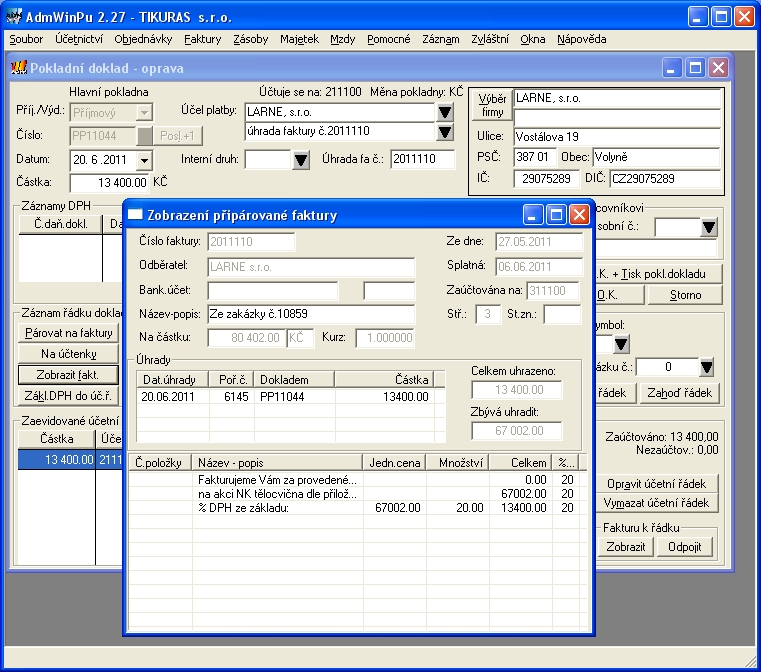The width and height of the screenshot is (761, 672).
Task: Maximize the Zobrazení připárované faktury dialog
Action: click(556, 214)
